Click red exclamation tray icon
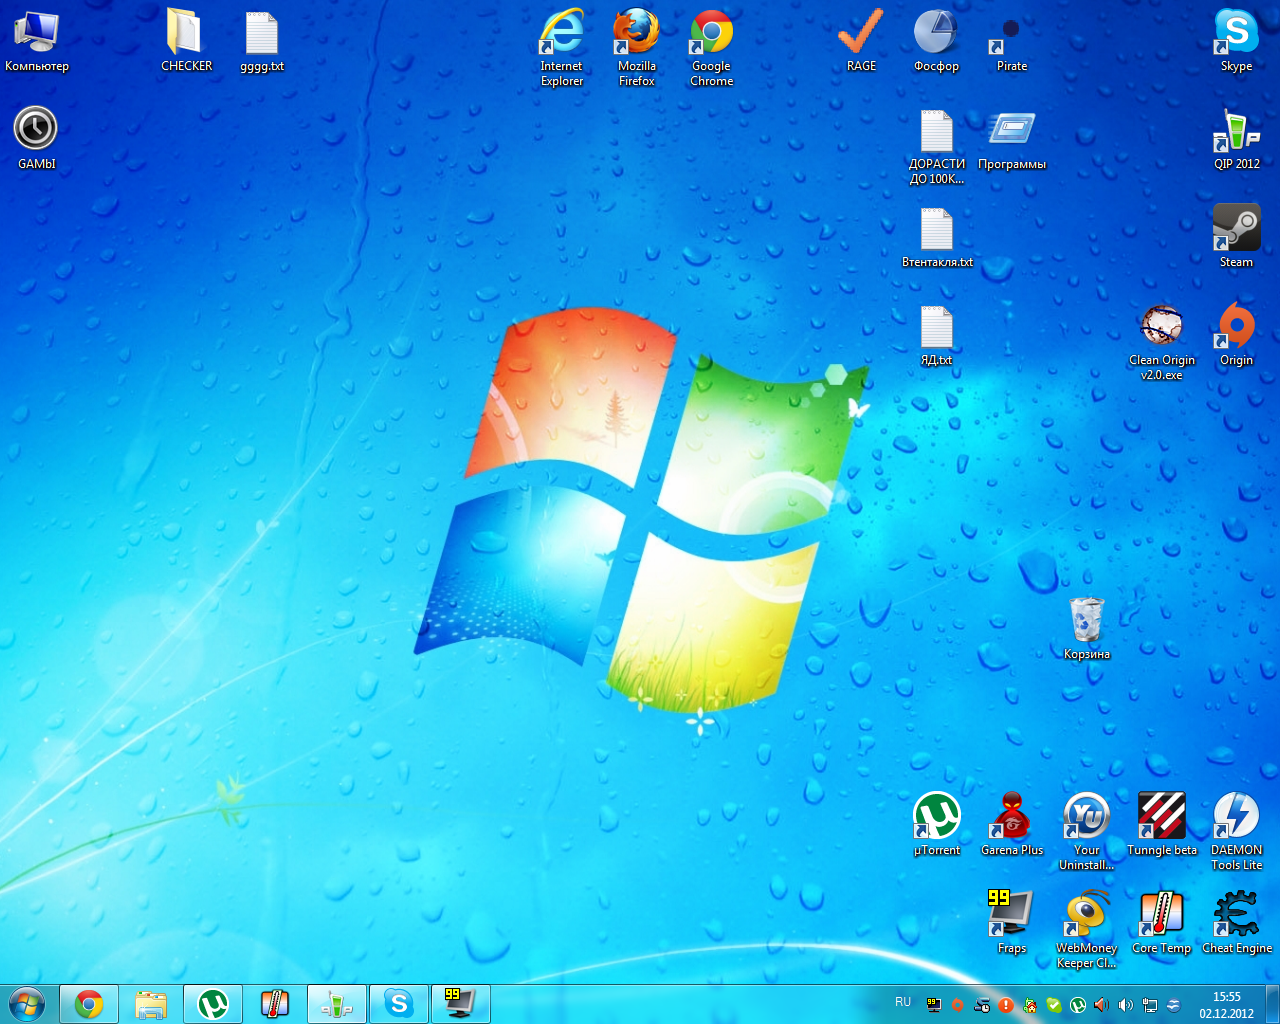The image size is (1280, 1024). [1006, 1005]
